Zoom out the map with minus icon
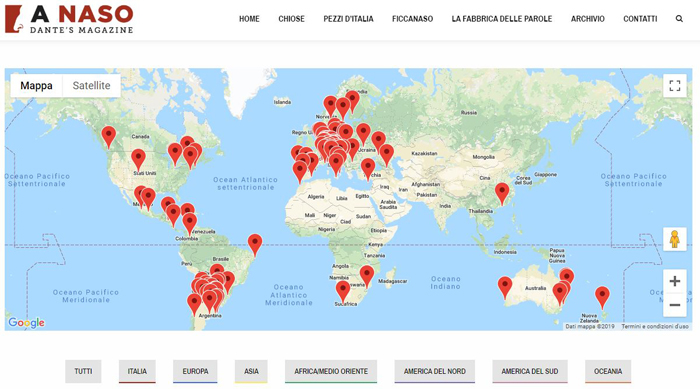The width and height of the screenshot is (700, 389). coord(675,305)
